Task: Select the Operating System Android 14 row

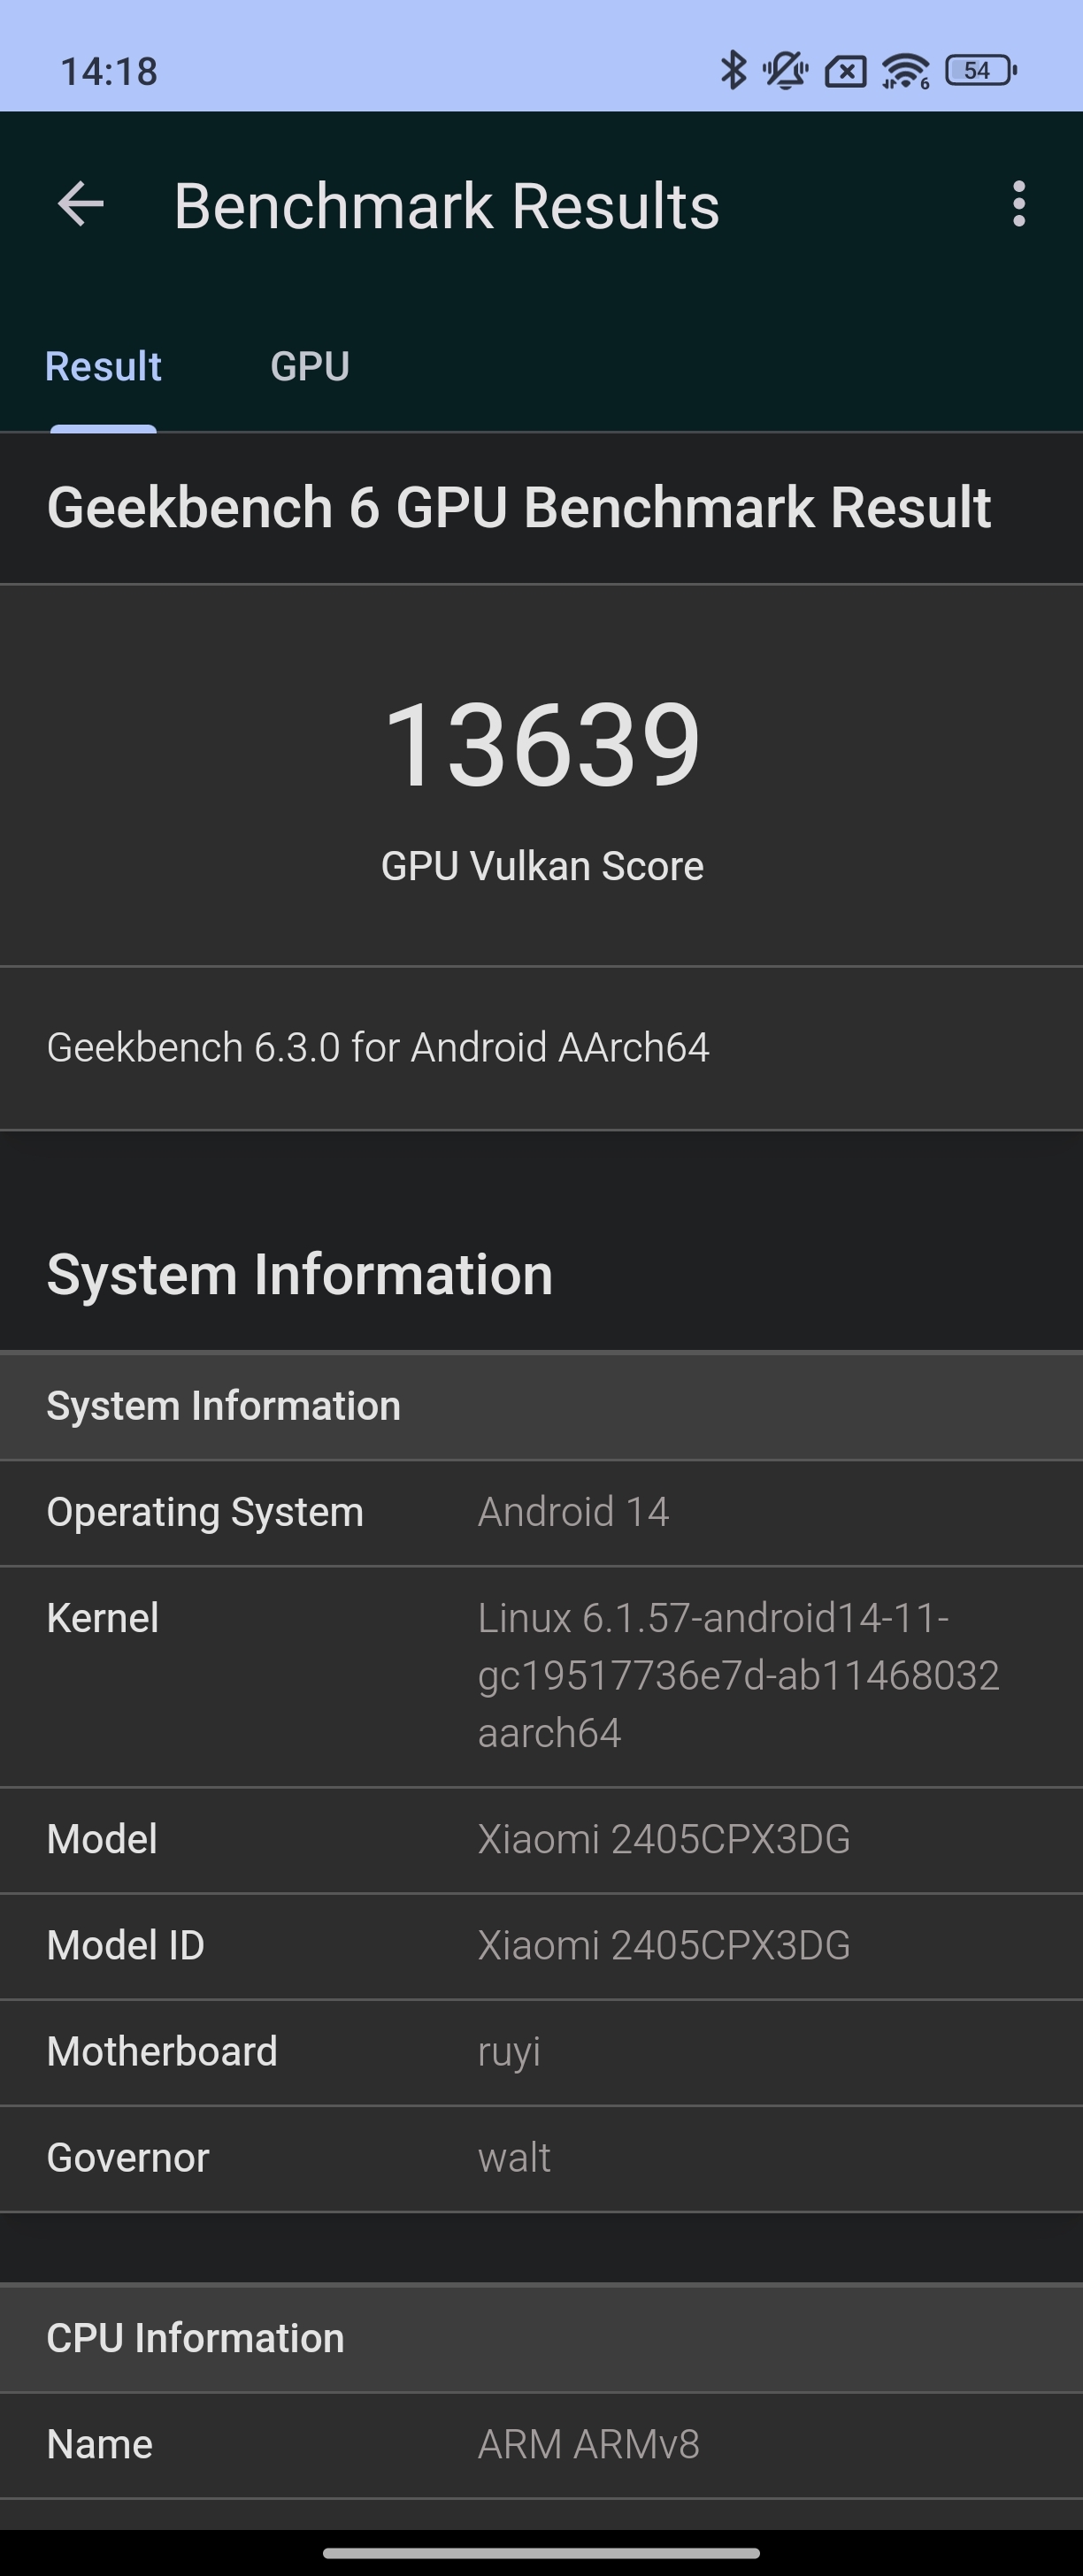Action: click(541, 1513)
